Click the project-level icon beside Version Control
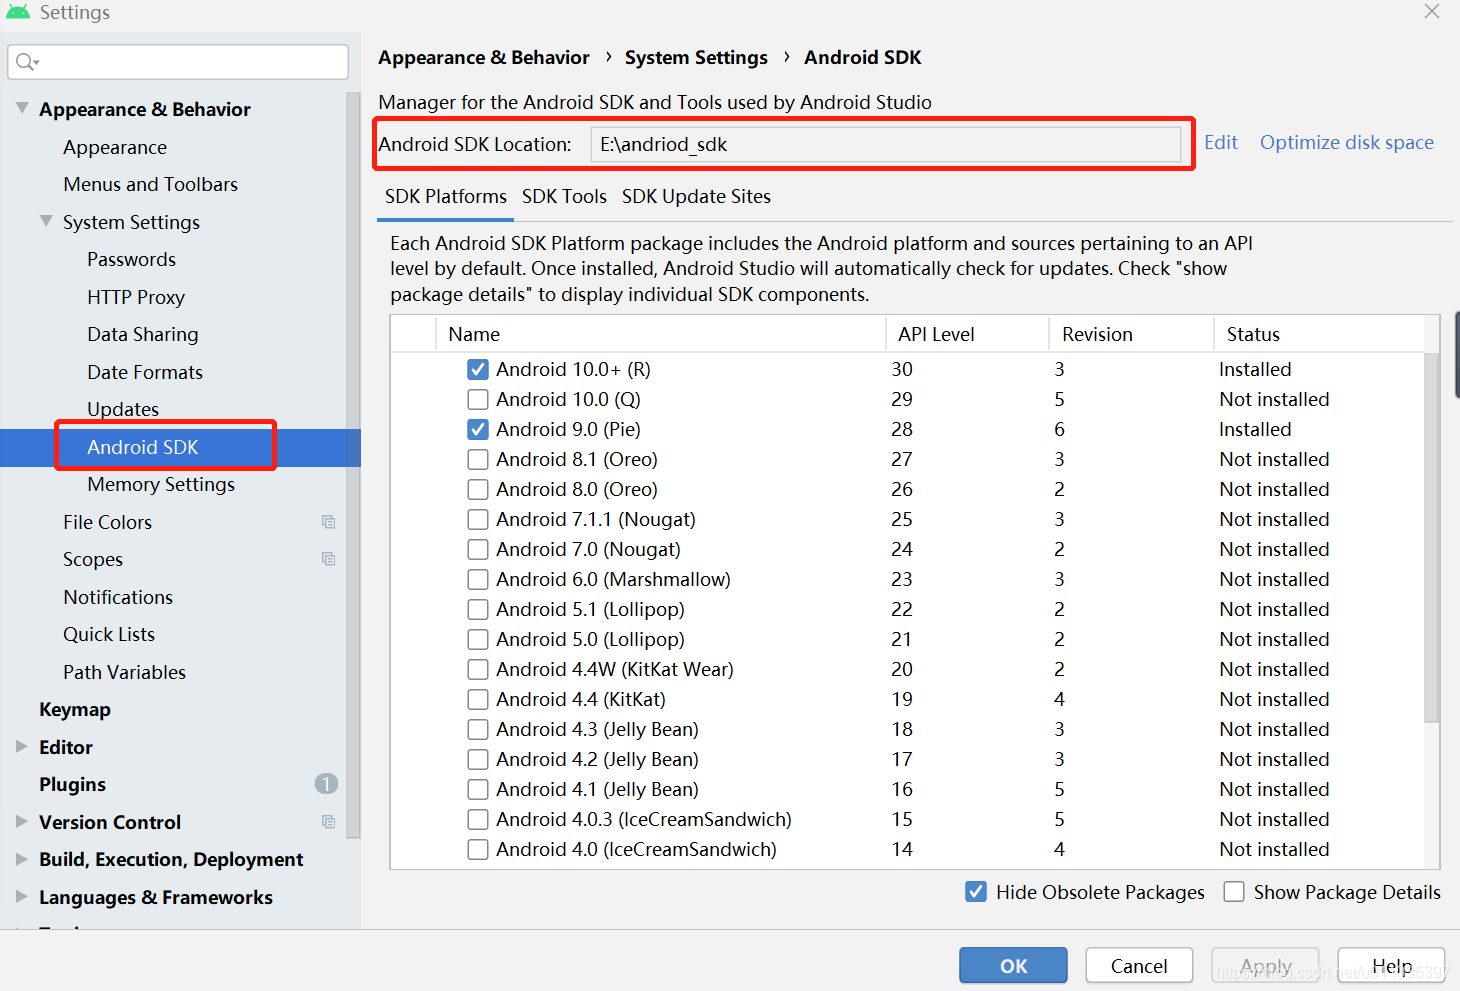1460x991 pixels. (x=328, y=822)
